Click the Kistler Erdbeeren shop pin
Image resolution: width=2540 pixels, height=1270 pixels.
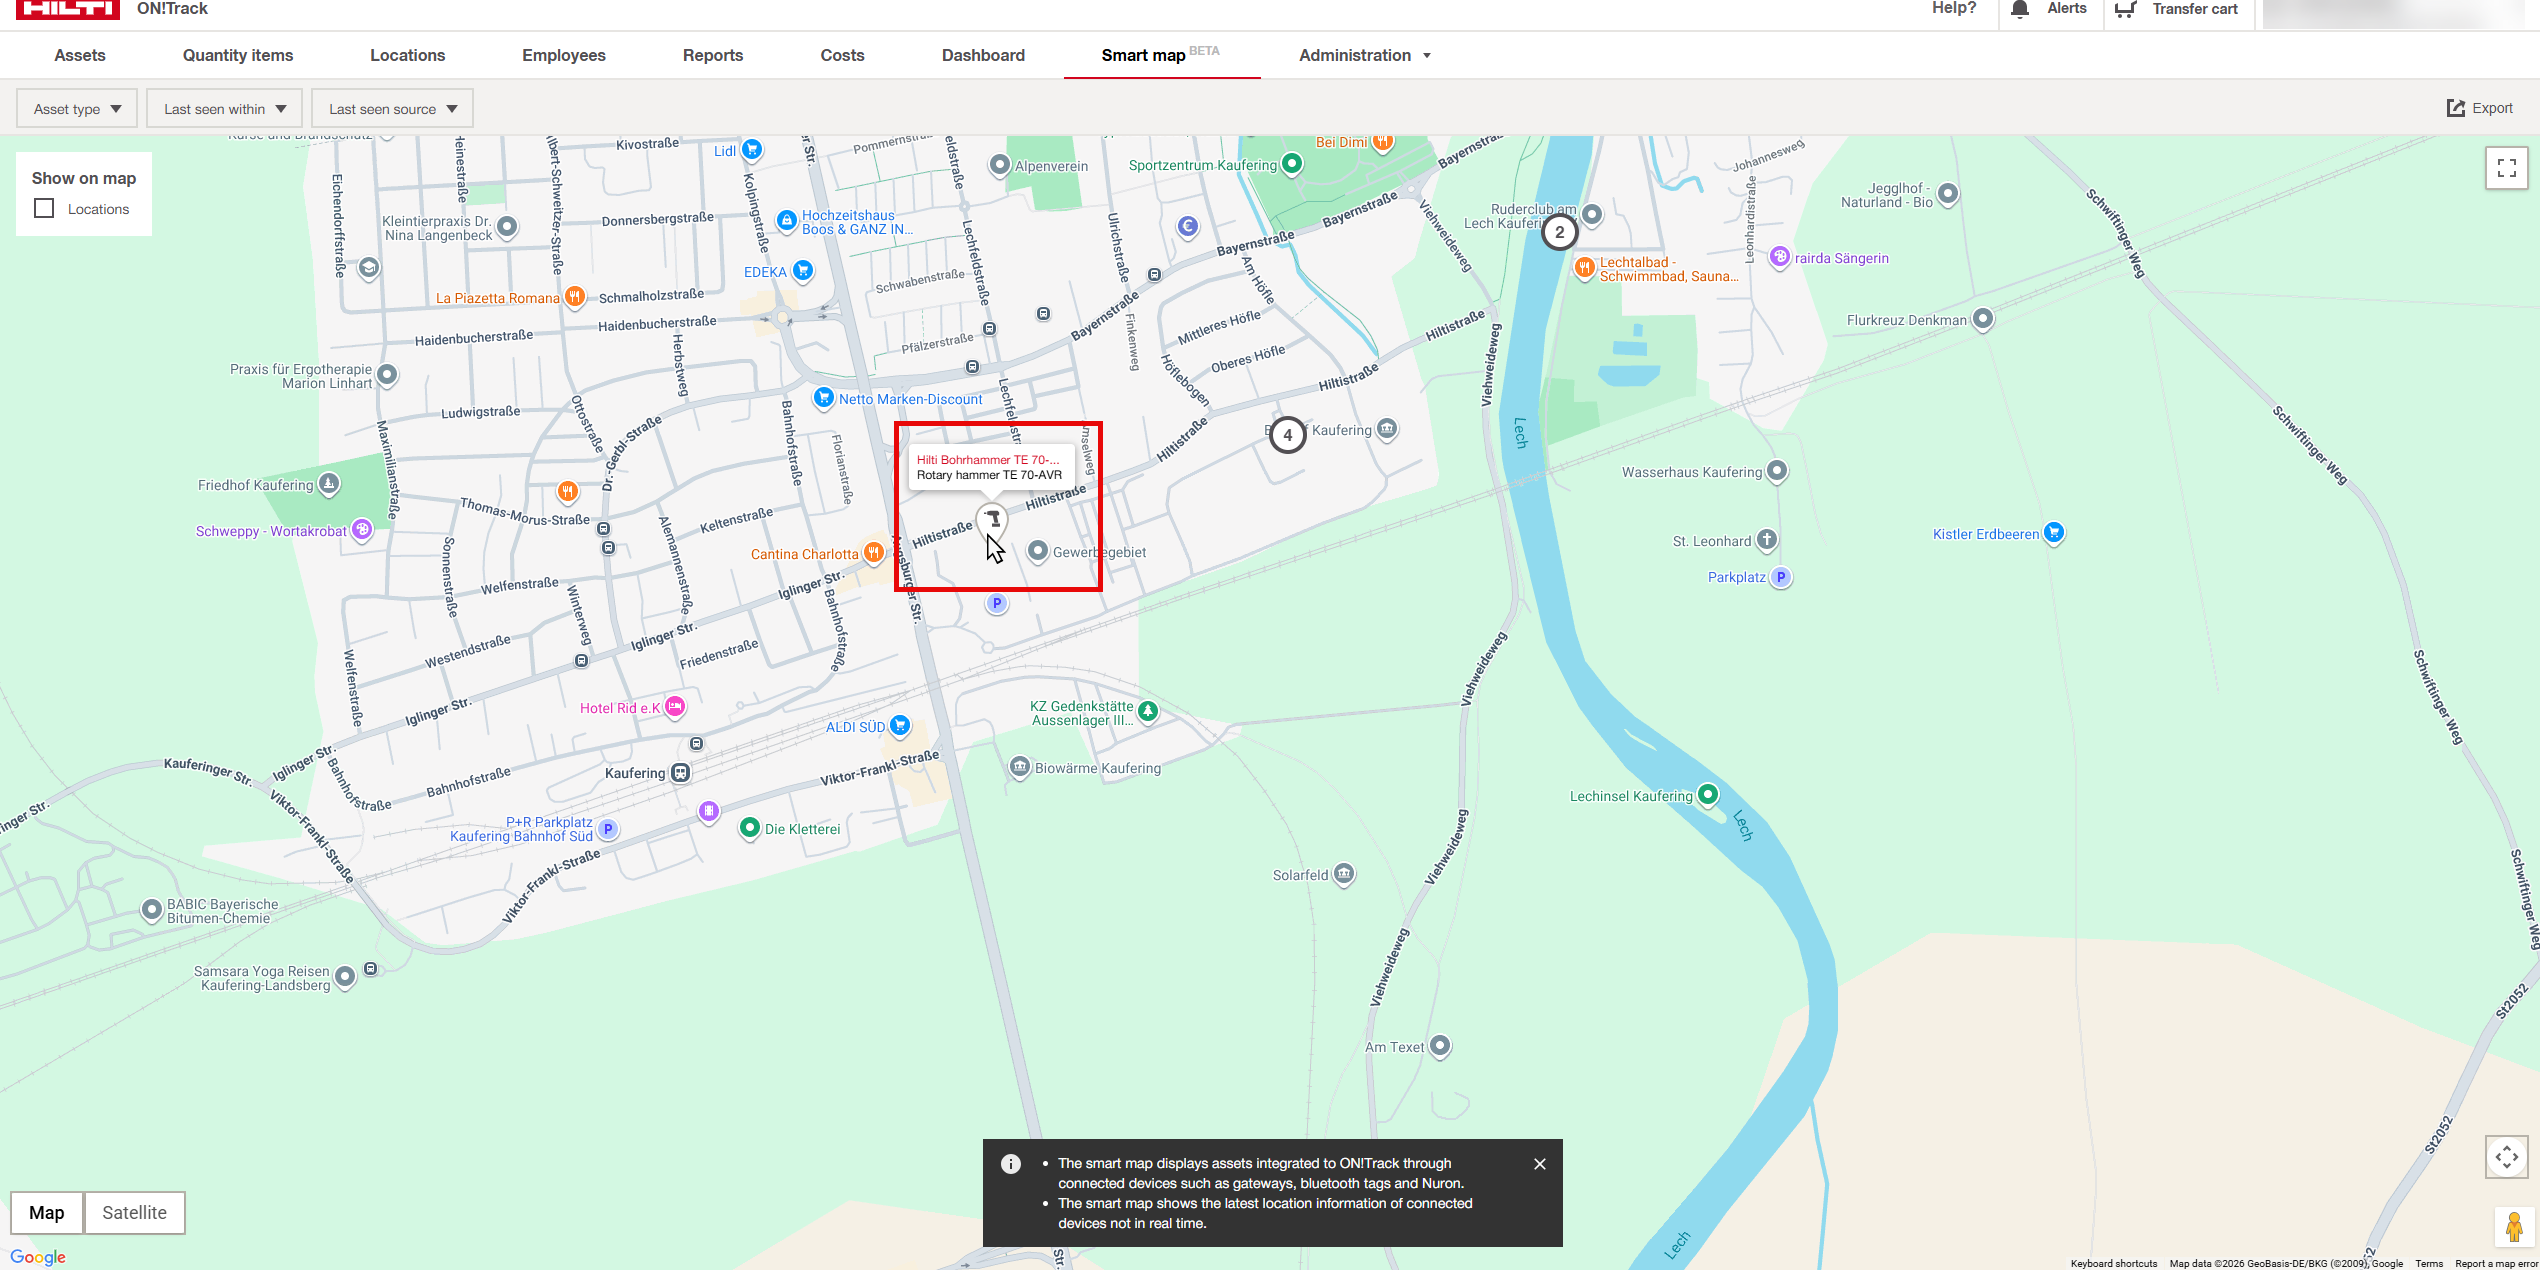point(2053,532)
